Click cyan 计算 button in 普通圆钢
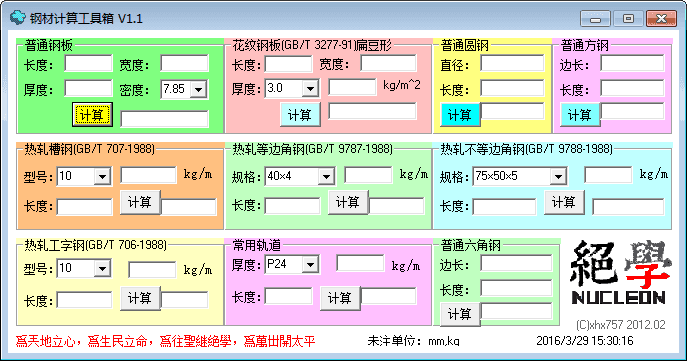Image resolution: width=687 pixels, height=361 pixels. 460,115
